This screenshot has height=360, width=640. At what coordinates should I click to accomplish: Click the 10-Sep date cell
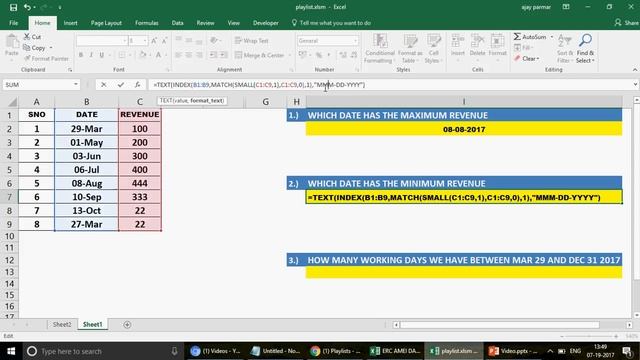click(87, 197)
